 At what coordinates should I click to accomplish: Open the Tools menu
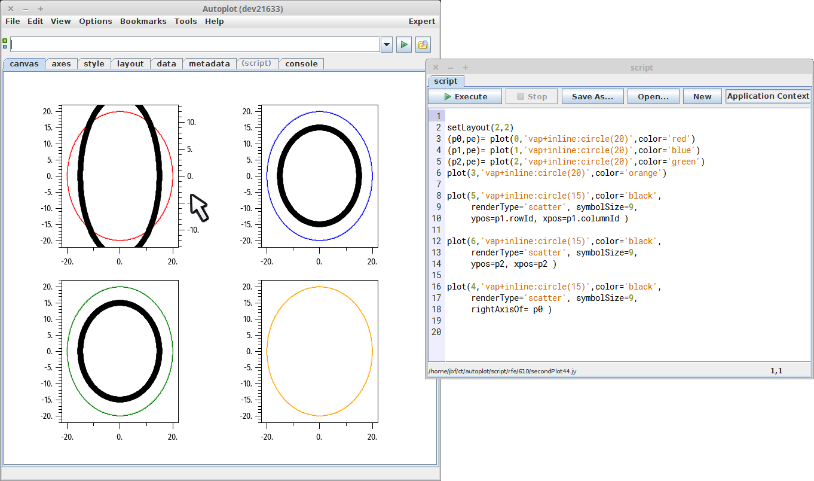185,21
